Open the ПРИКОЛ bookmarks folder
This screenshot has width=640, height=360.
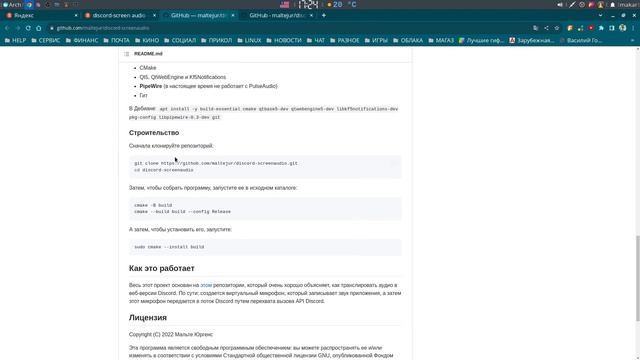(x=217, y=40)
